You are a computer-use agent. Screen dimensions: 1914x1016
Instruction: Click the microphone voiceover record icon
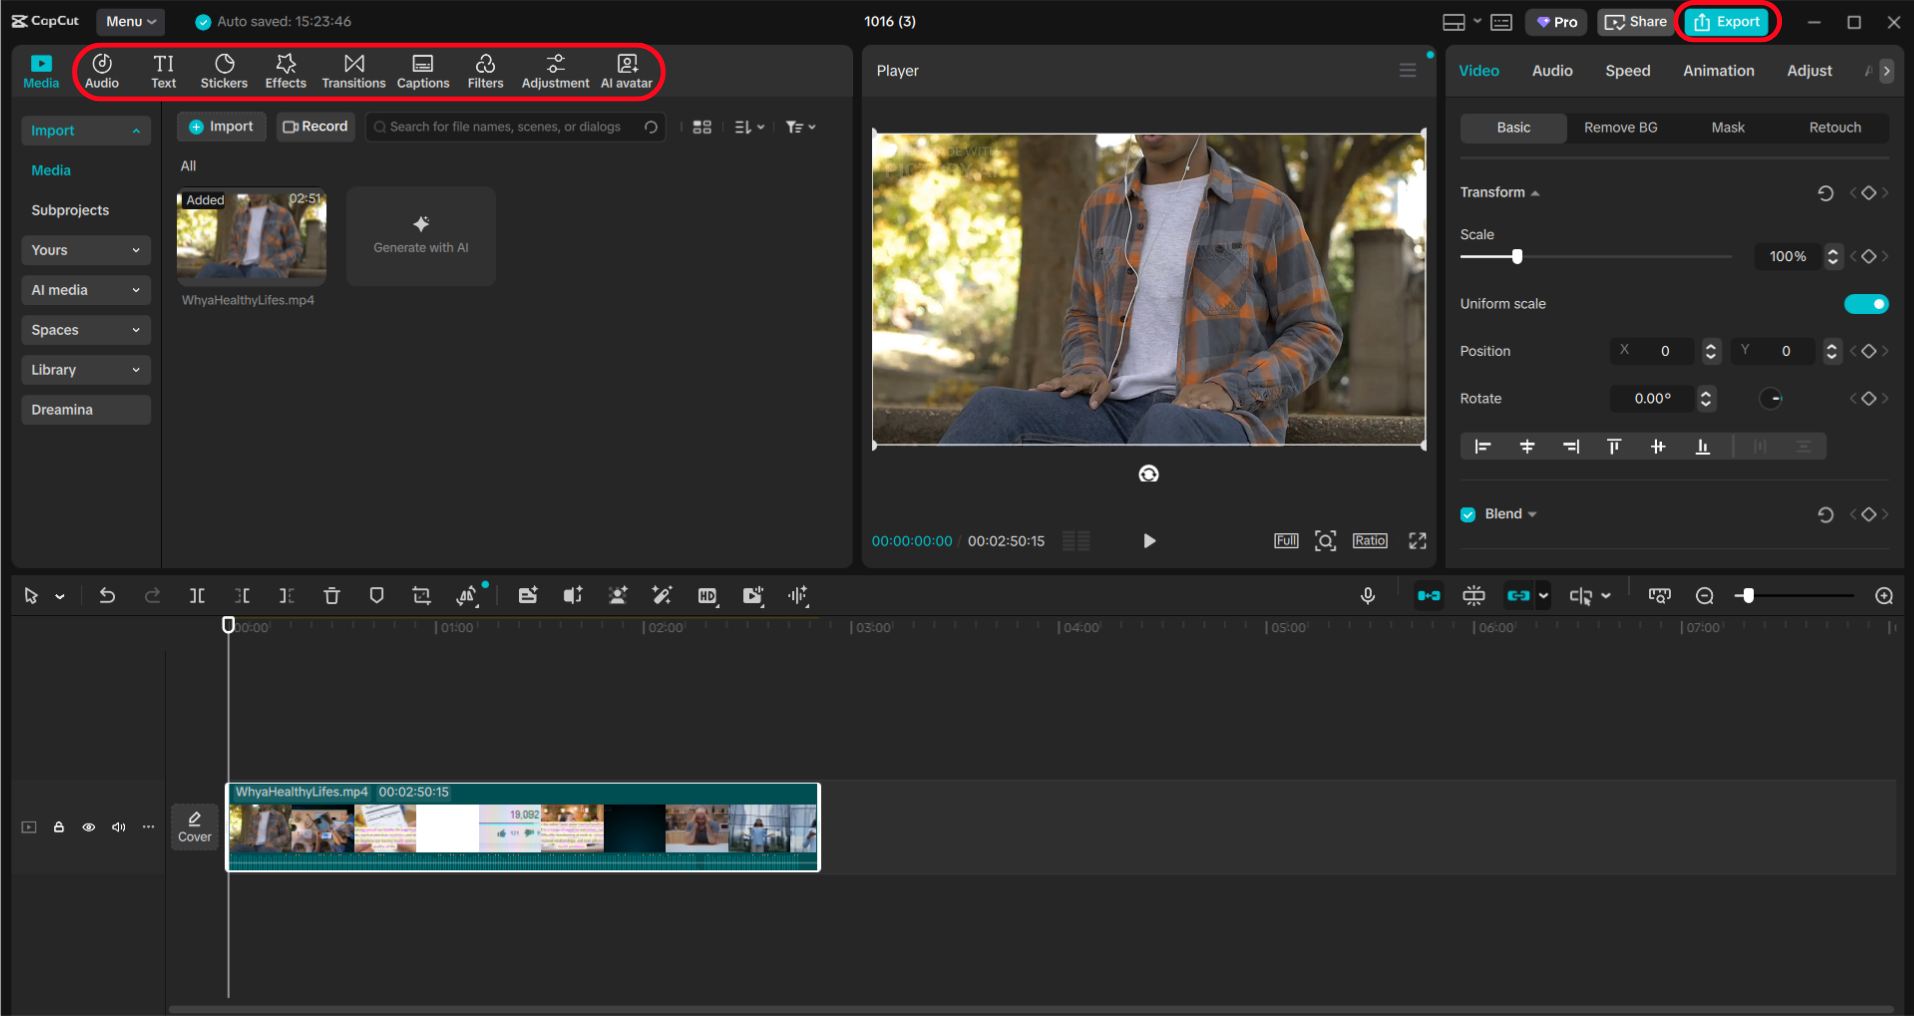1367,596
